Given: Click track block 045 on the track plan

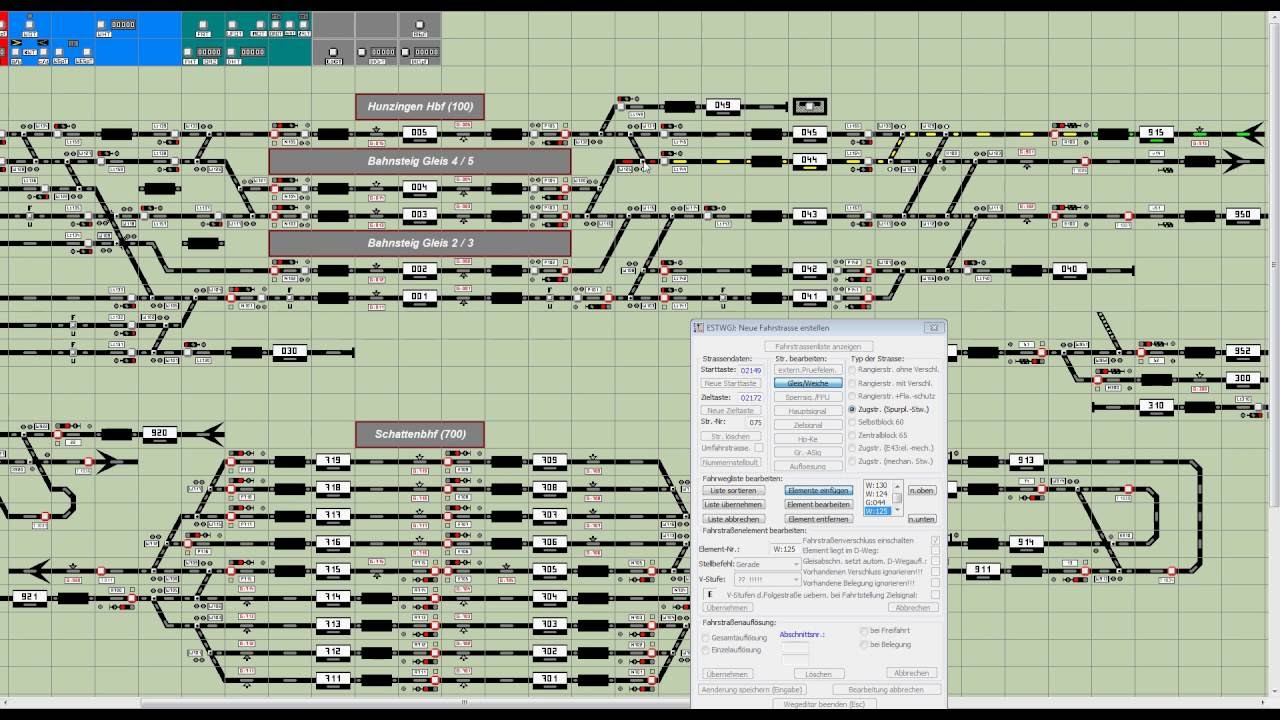Looking at the screenshot, I should [809, 133].
